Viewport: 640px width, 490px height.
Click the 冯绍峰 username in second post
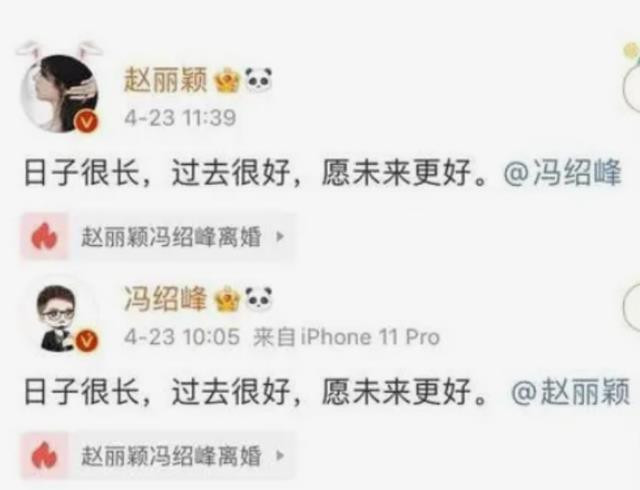point(165,299)
